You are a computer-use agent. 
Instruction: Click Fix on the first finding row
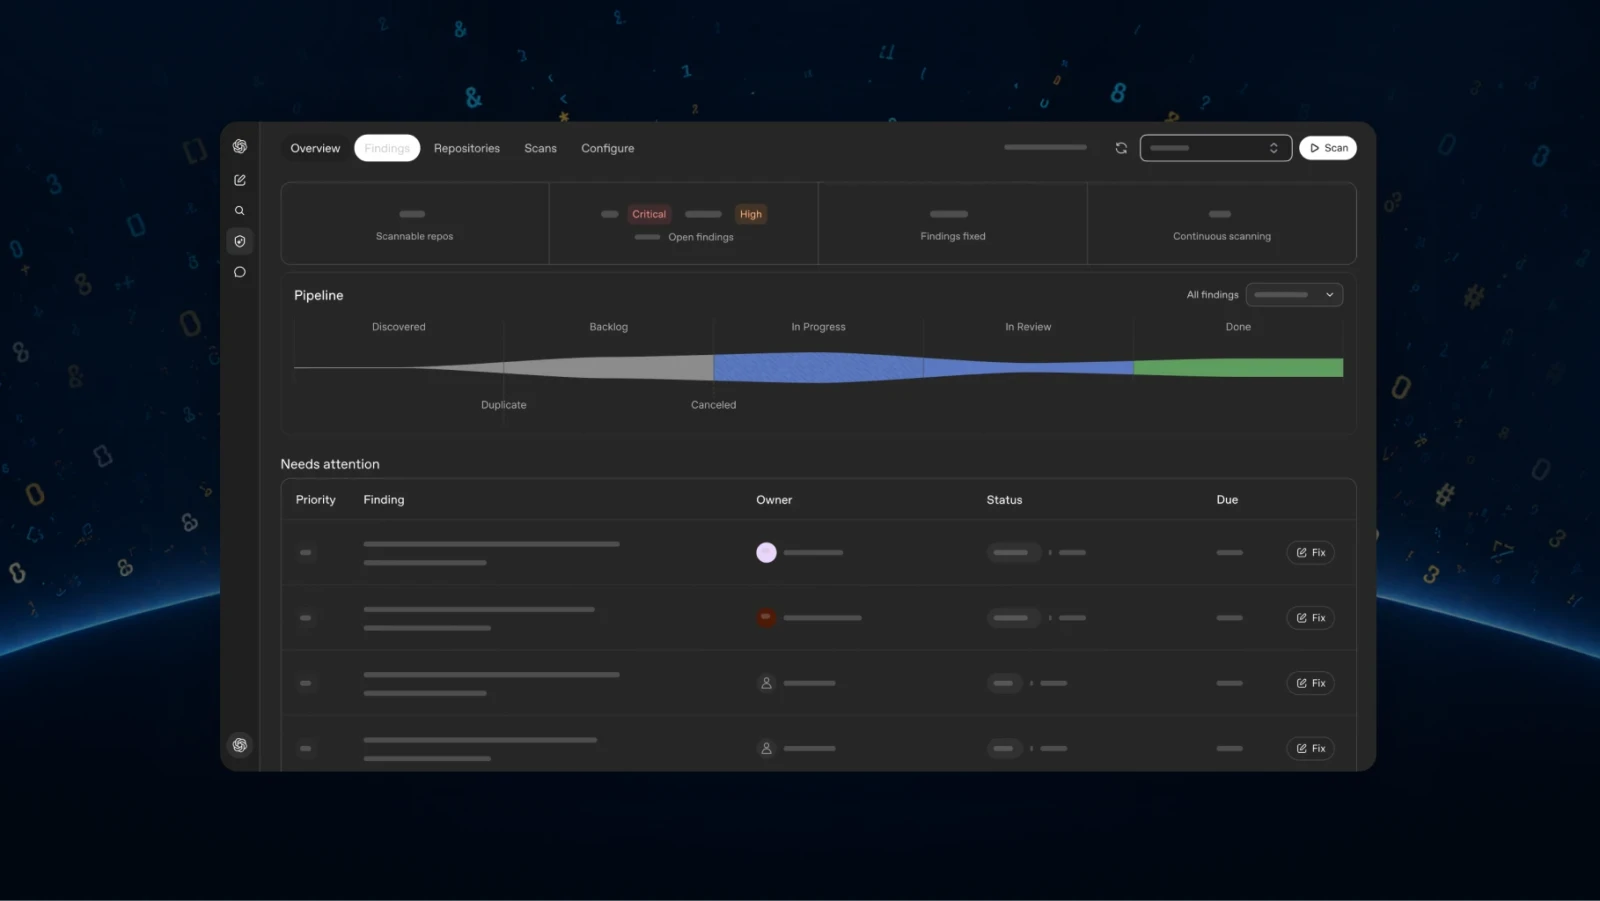[x=1310, y=552]
